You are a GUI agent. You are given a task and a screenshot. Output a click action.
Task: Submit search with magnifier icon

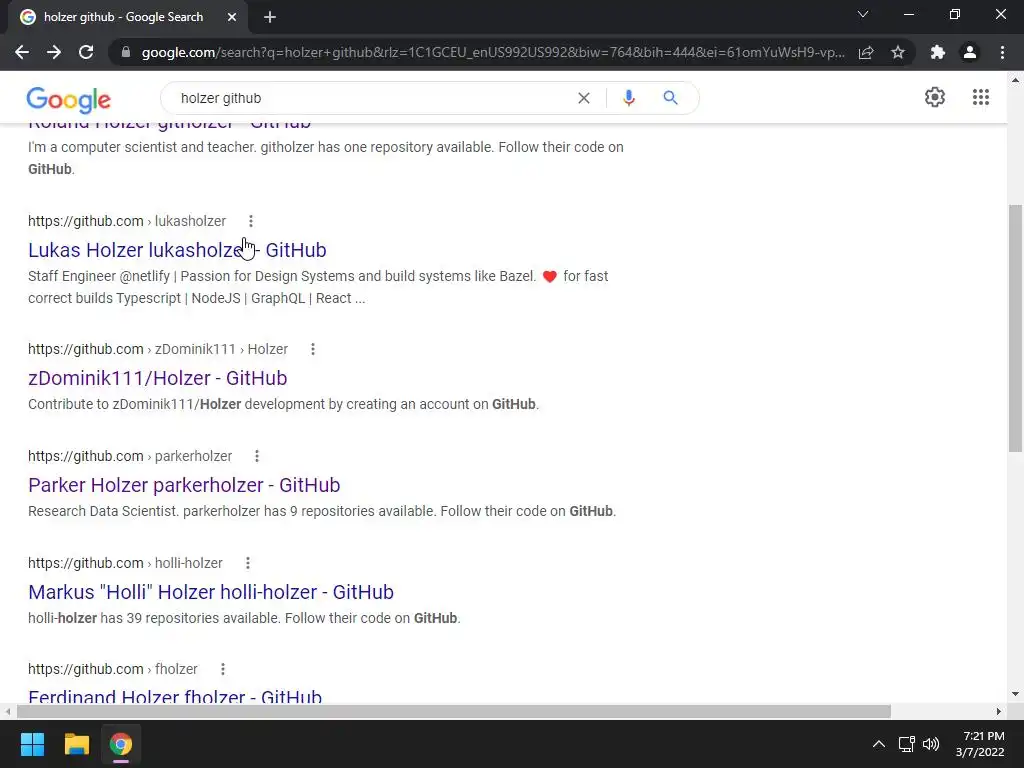pyautogui.click(x=670, y=98)
